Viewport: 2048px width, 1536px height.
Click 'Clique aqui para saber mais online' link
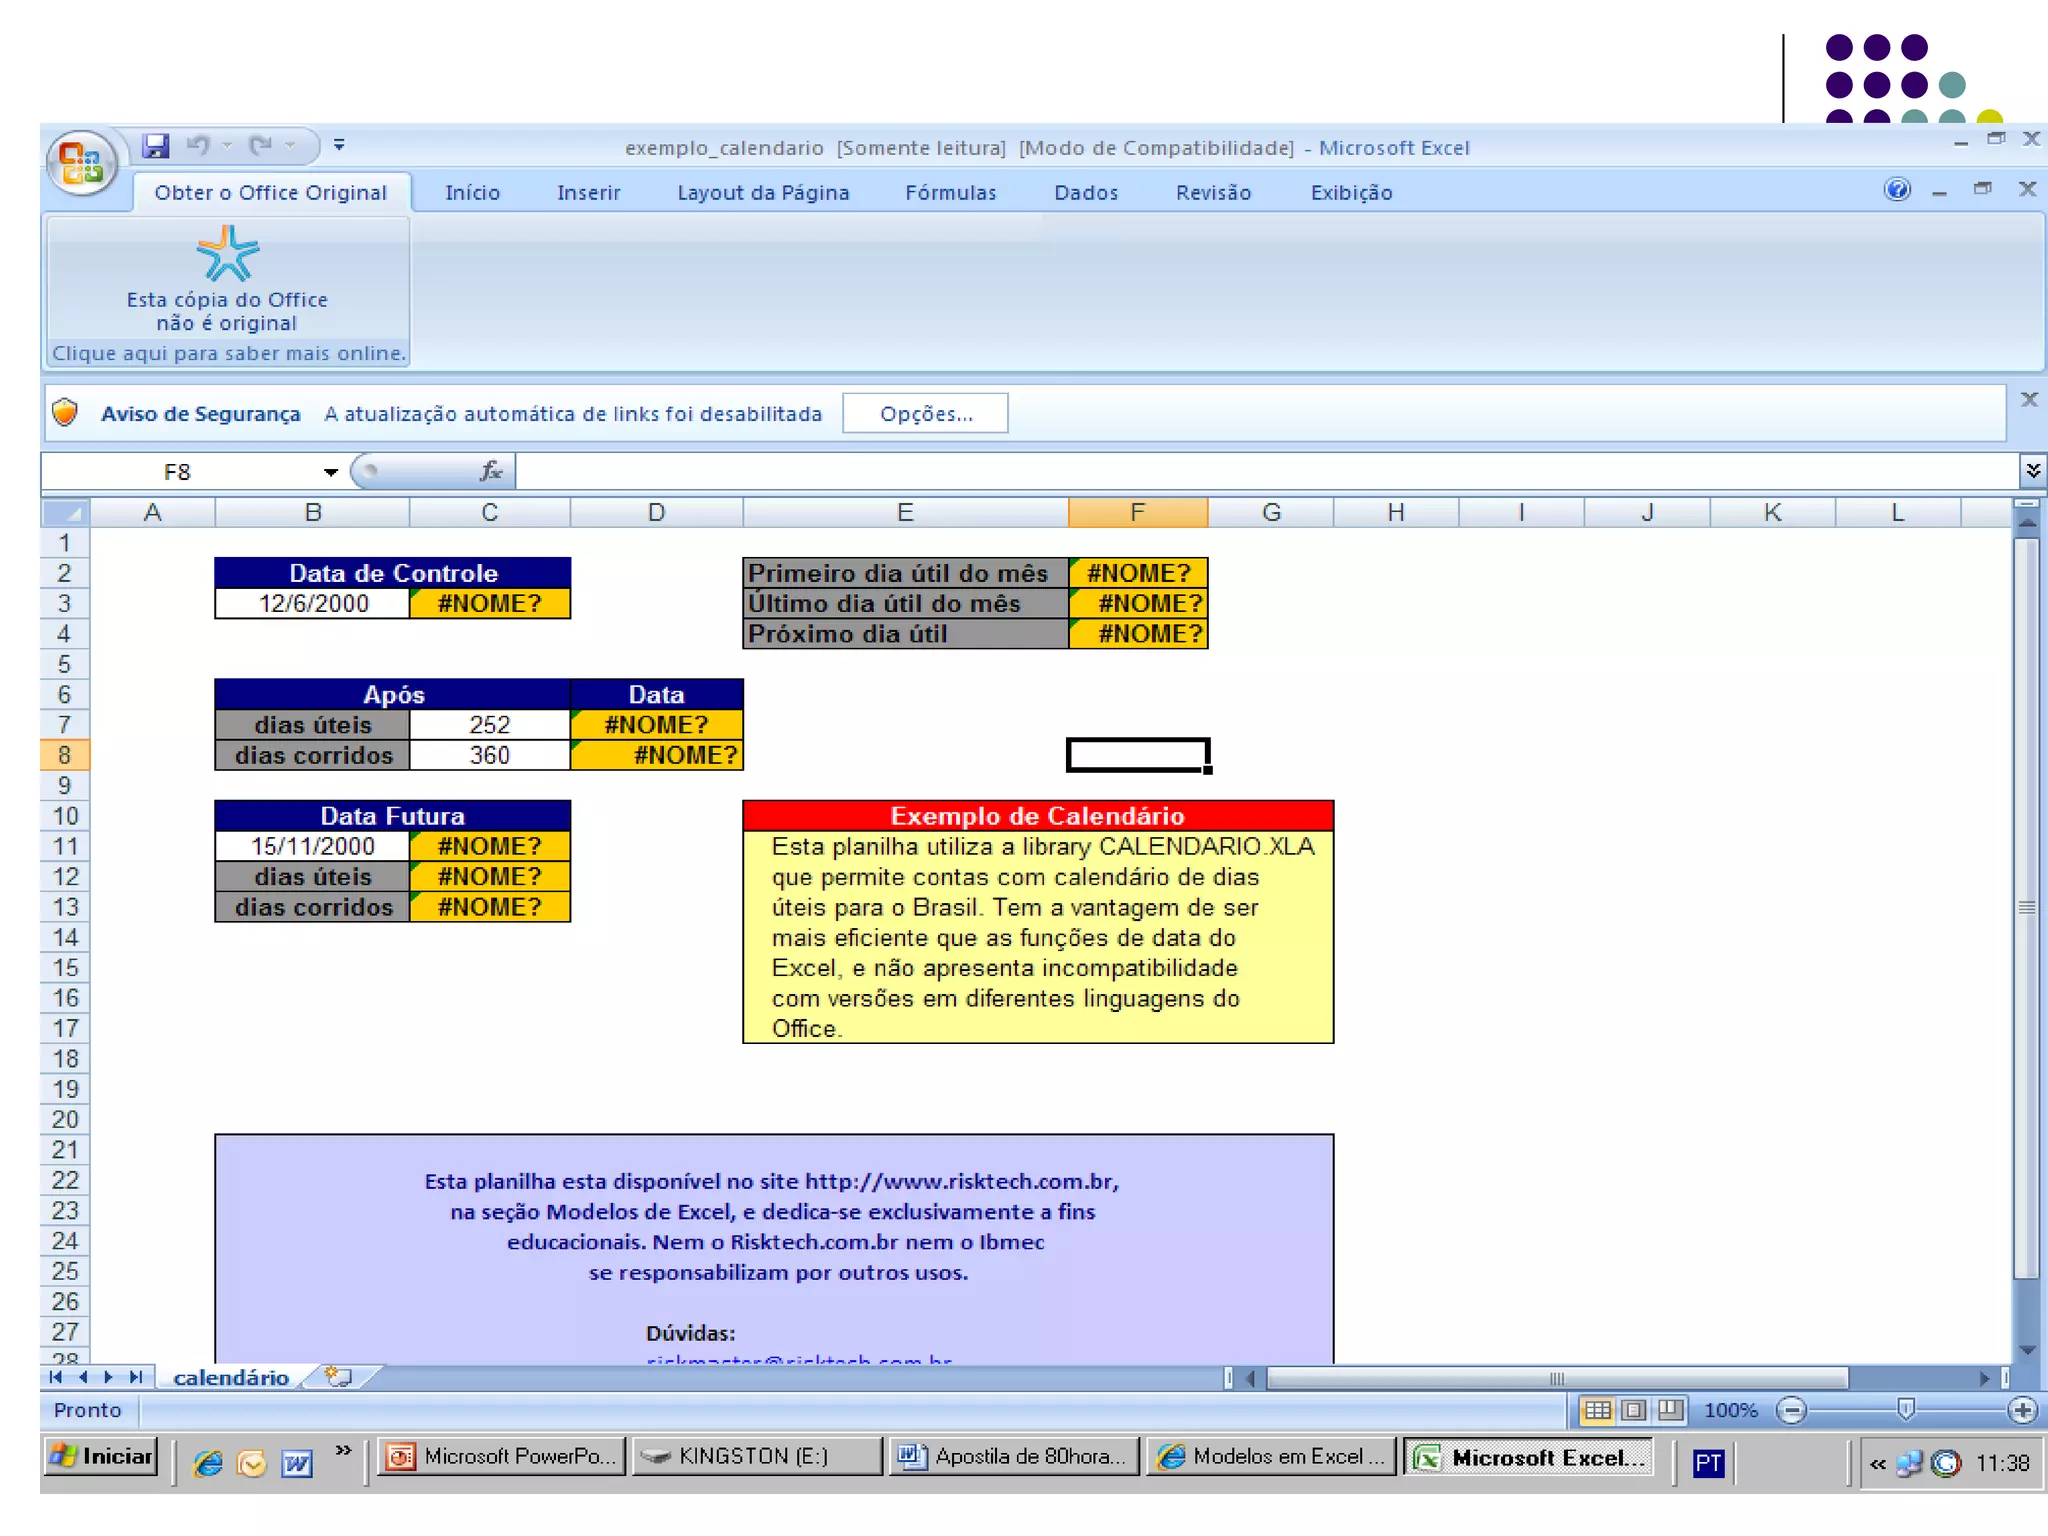229,353
